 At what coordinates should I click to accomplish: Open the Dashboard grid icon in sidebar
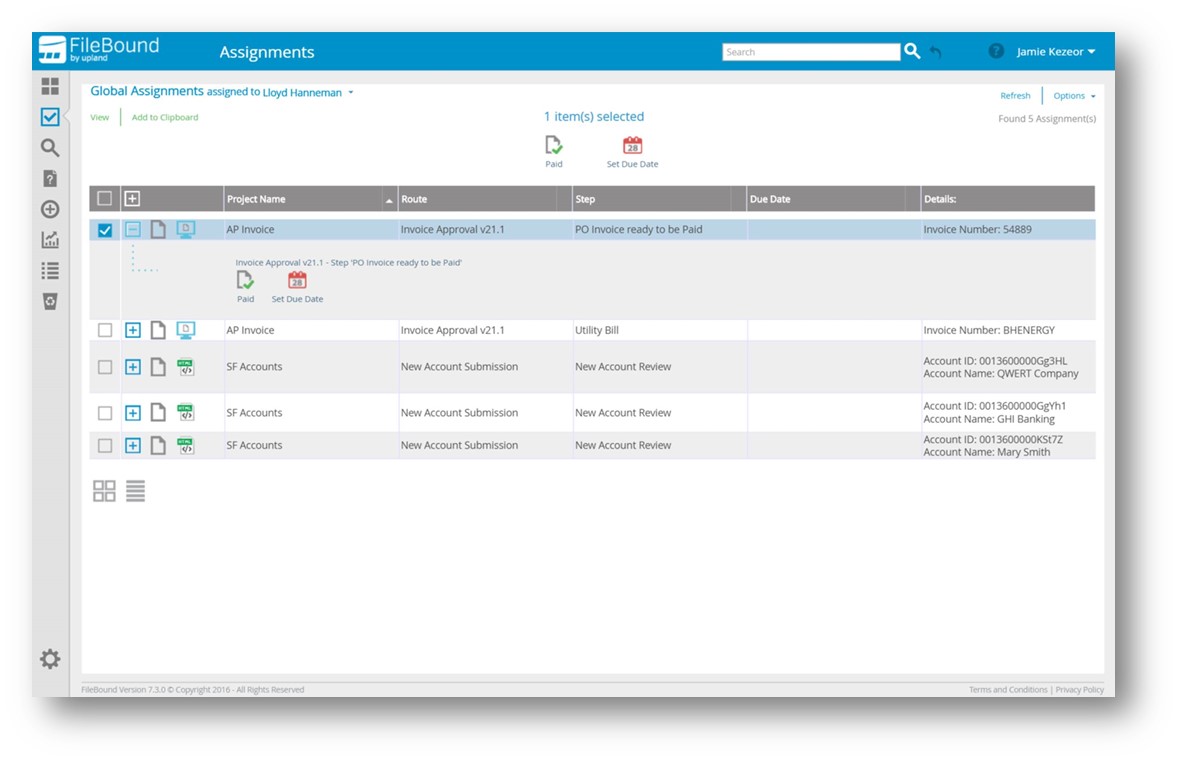(x=50, y=87)
